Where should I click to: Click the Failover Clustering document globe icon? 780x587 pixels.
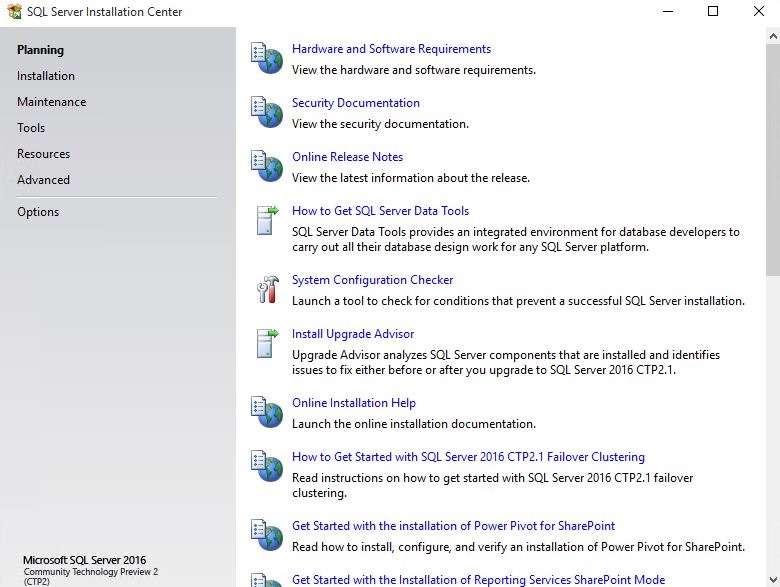click(x=267, y=466)
